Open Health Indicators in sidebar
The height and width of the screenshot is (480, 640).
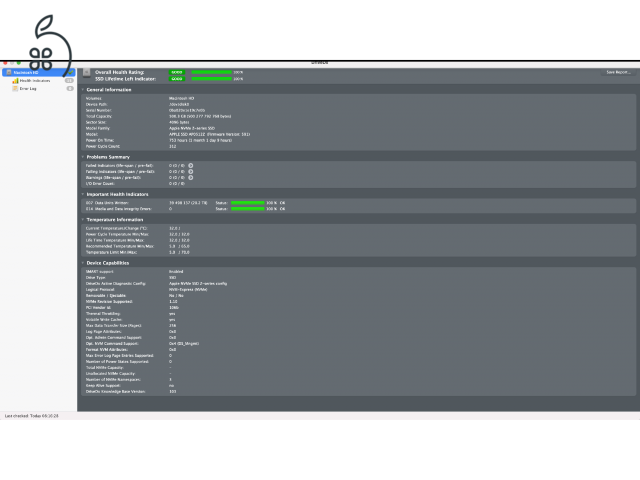coord(35,81)
